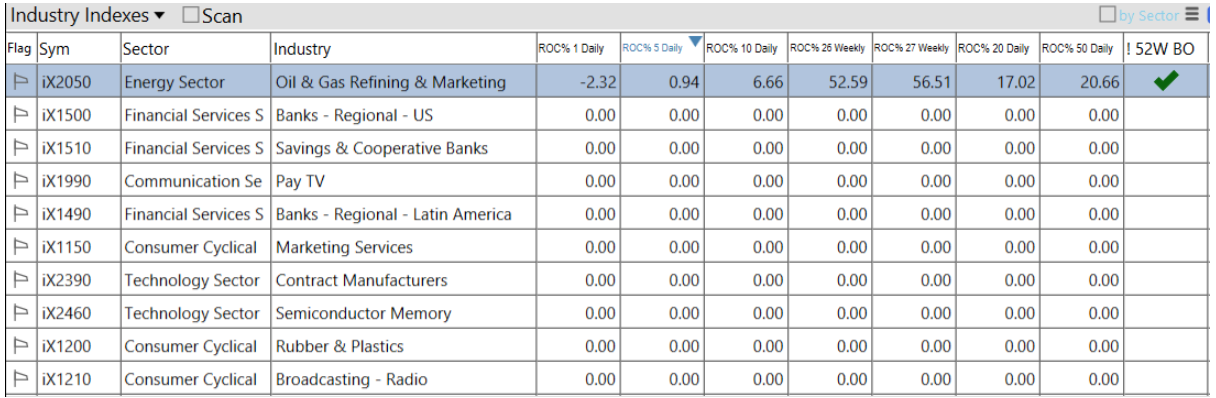Click sort arrow on ROC% 5 Daily column

pos(695,41)
